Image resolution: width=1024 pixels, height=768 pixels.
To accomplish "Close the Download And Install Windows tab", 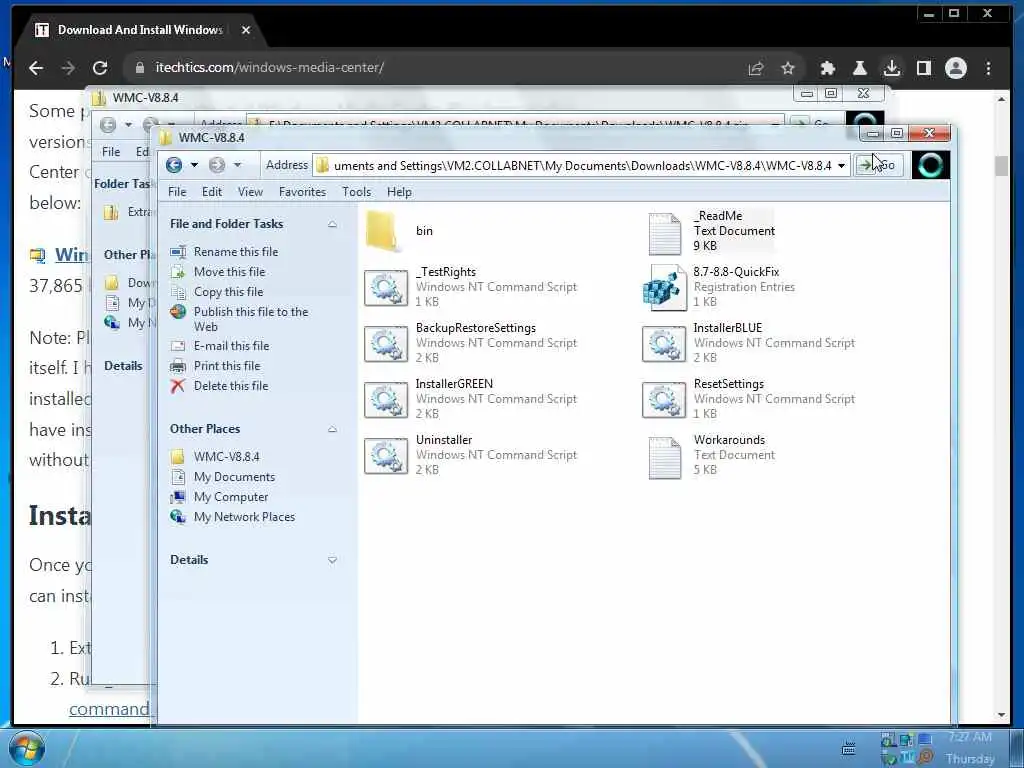I will point(246,30).
